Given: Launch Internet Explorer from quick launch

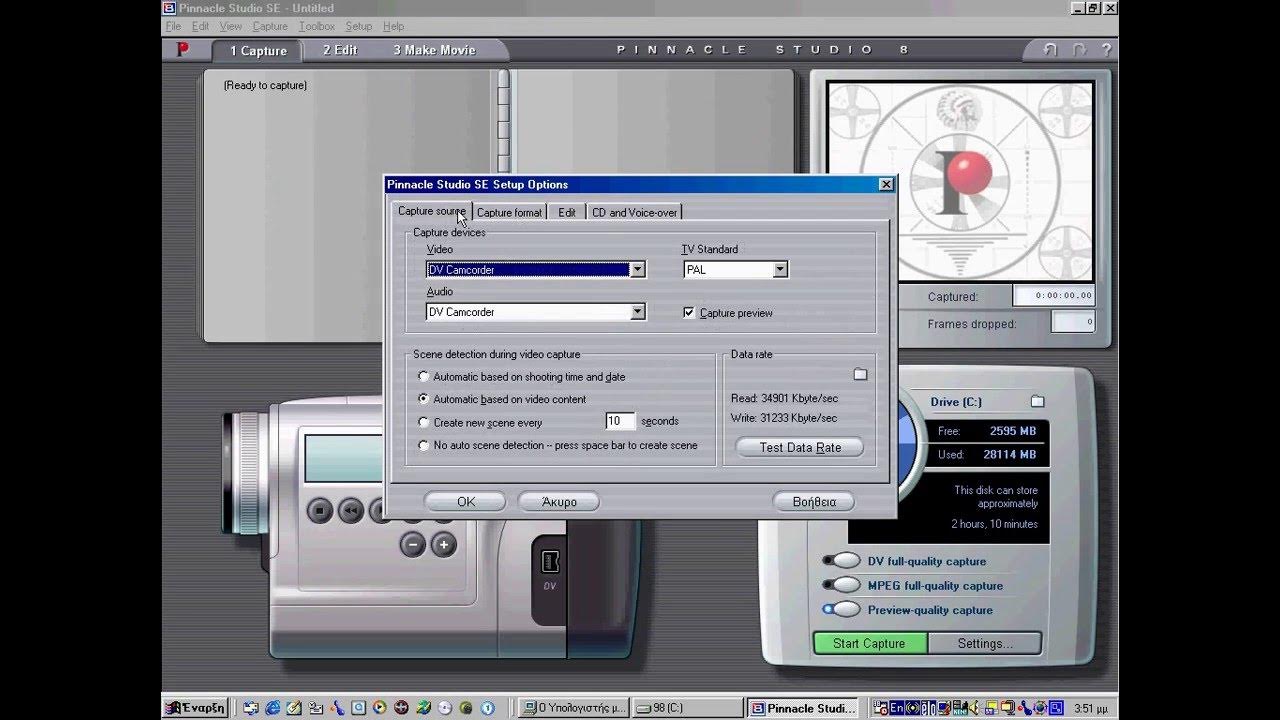Looking at the screenshot, I should (x=275, y=708).
